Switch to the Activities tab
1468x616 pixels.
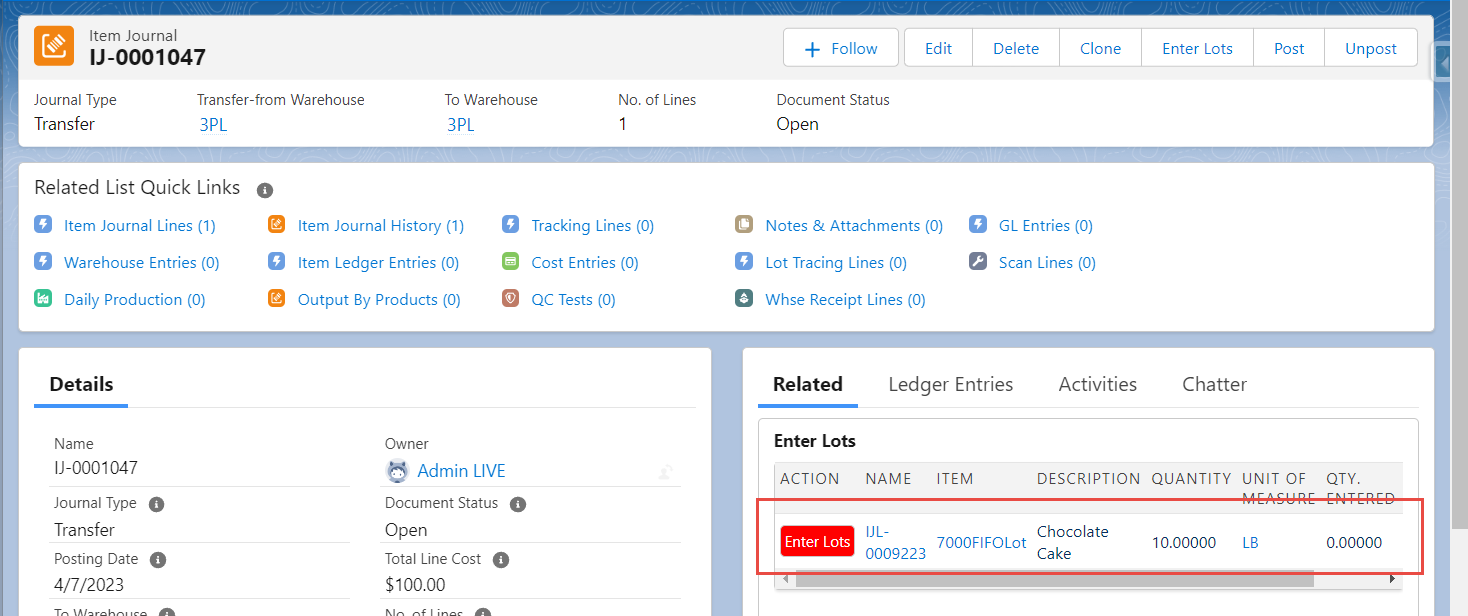(1097, 384)
